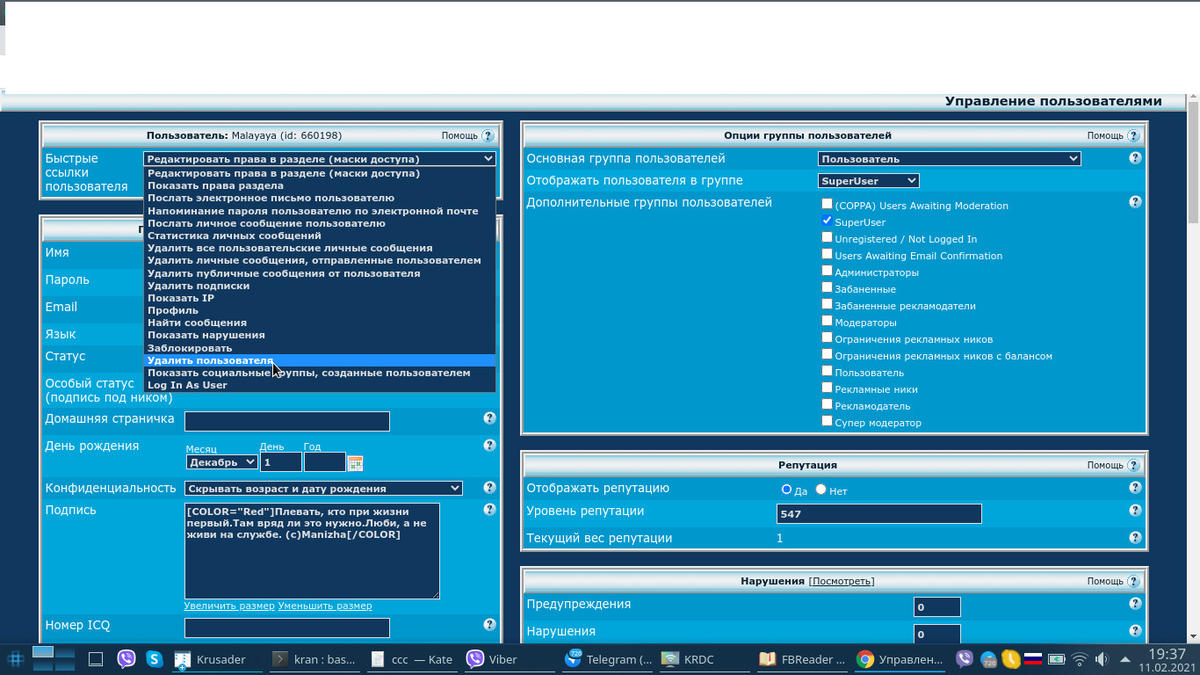This screenshot has height=675, width=1200.
Task: Open the Отображать пользователя в группе dropdown
Action: tap(868, 181)
